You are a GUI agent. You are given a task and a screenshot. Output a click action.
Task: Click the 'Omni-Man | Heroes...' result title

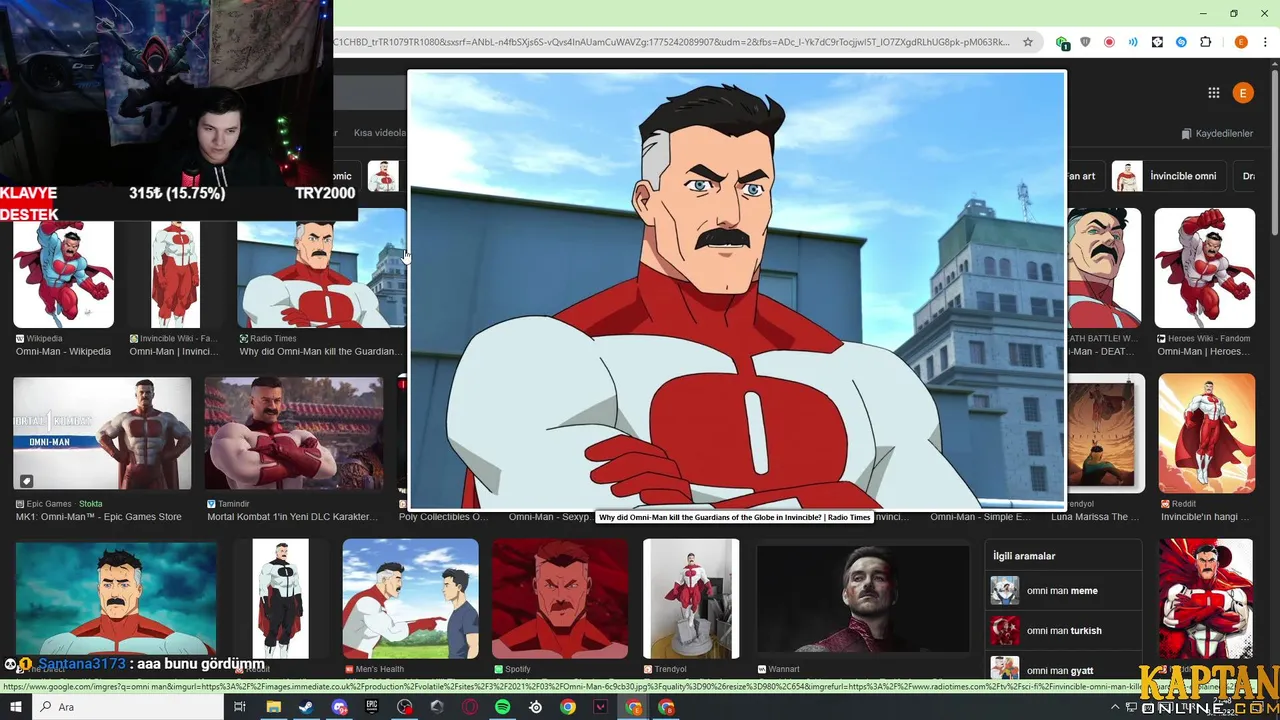tap(1203, 352)
